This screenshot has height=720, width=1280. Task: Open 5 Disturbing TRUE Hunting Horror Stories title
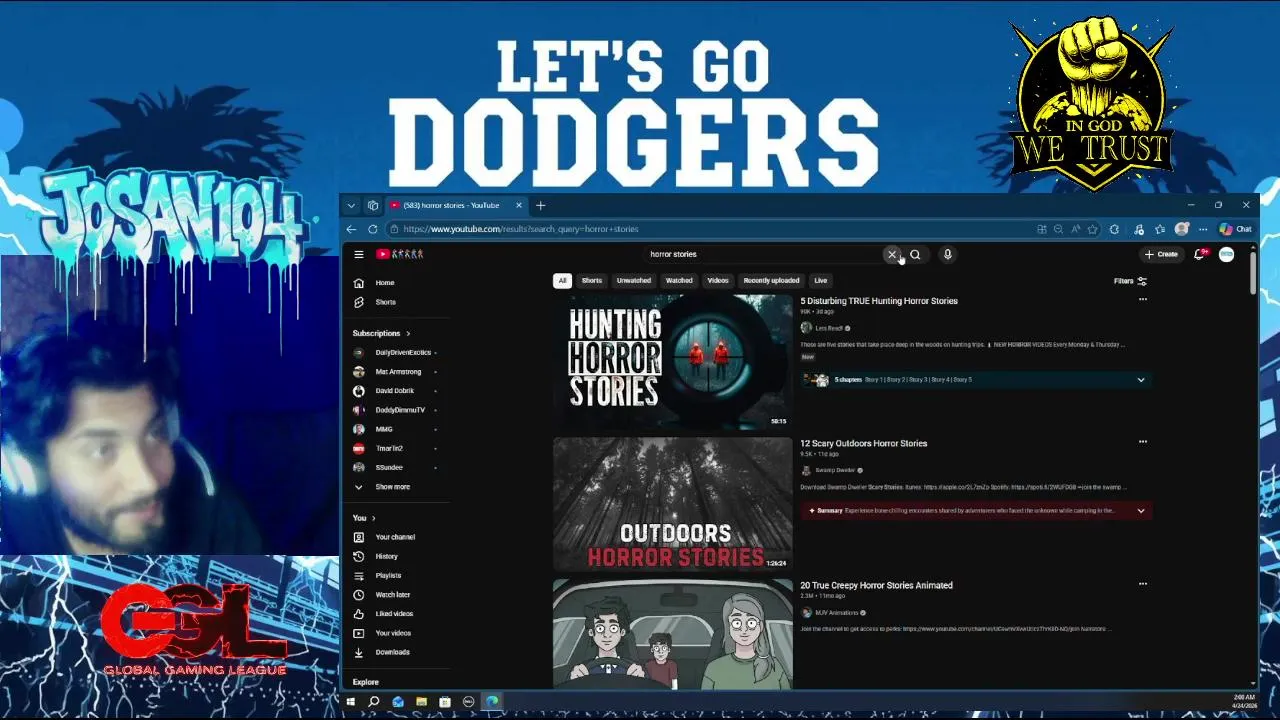pos(879,301)
